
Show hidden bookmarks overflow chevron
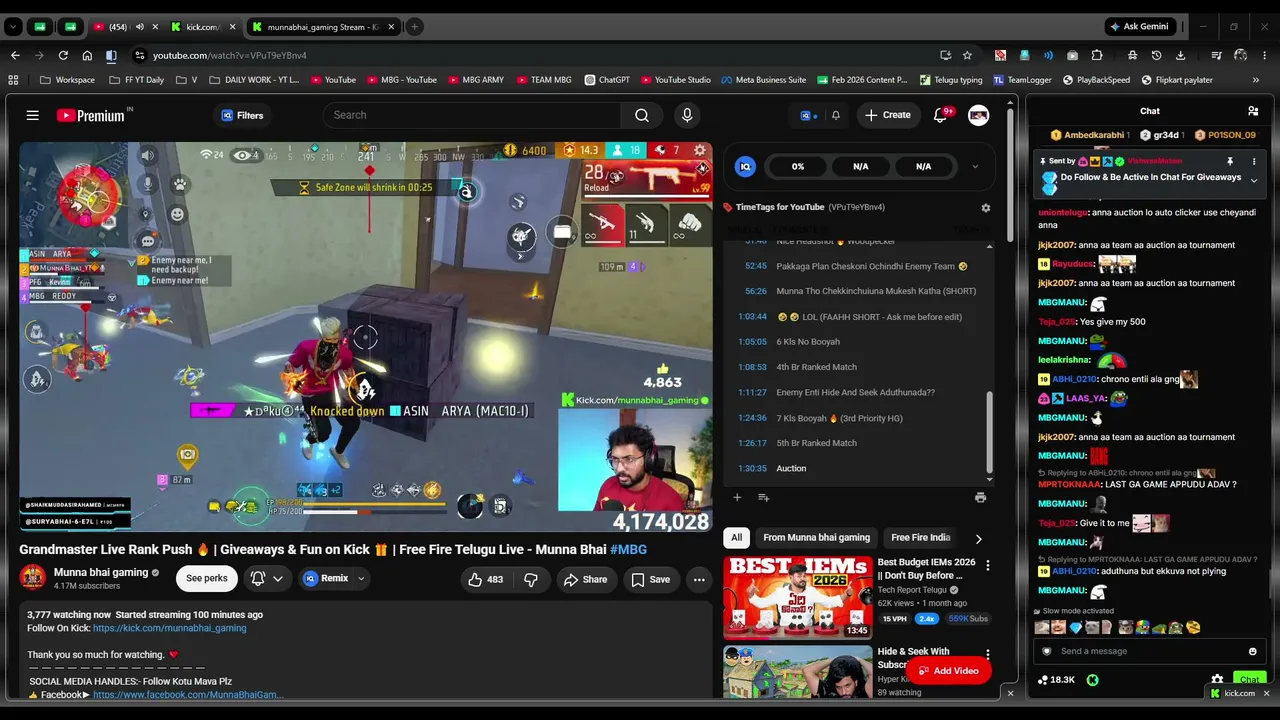[1256, 80]
